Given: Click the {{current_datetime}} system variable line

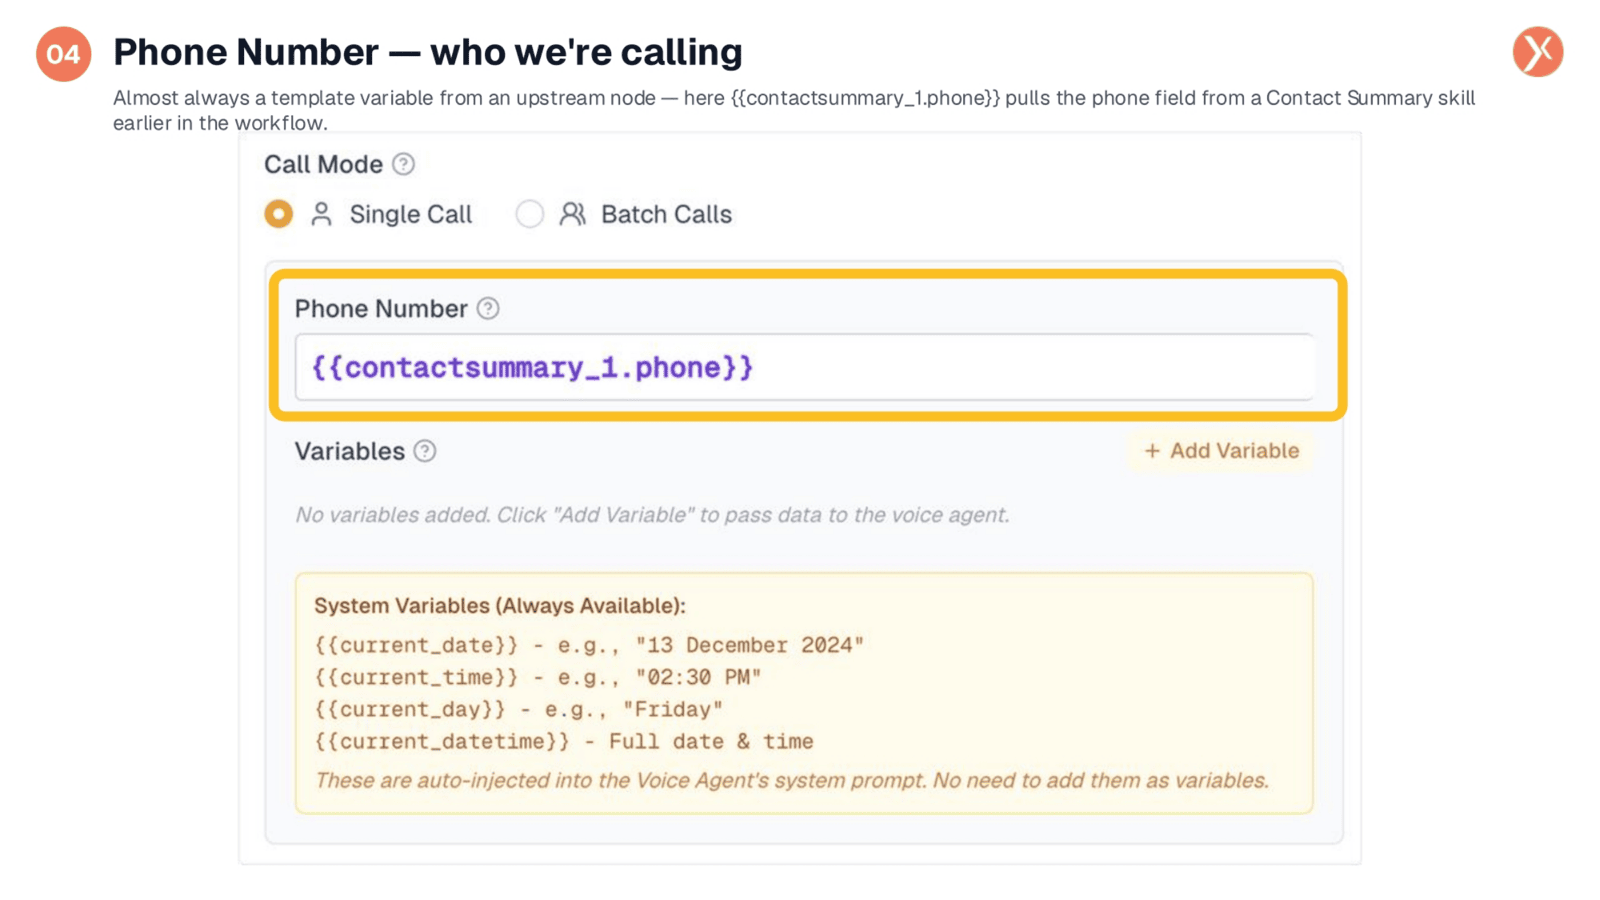Looking at the screenshot, I should 564,741.
